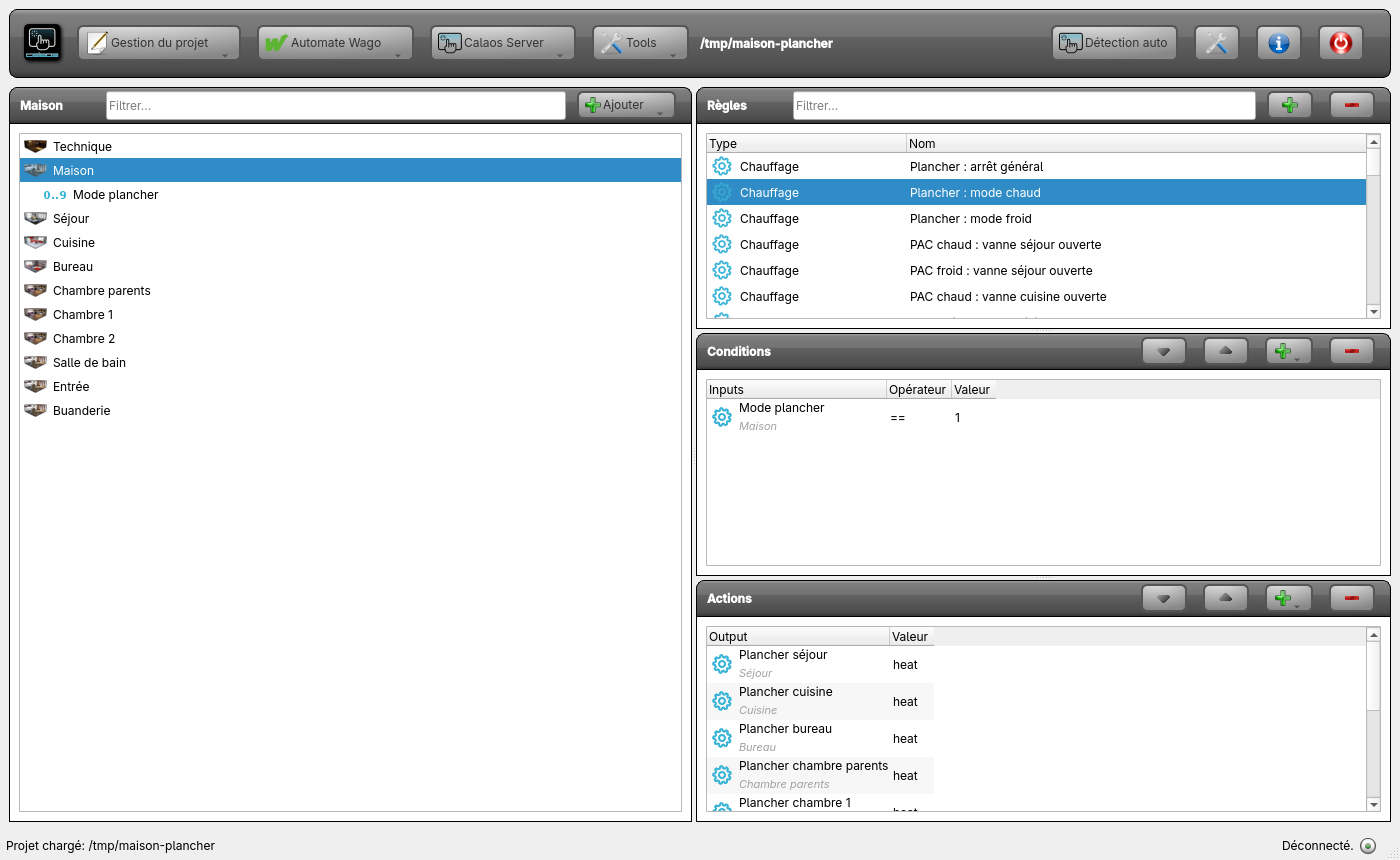This screenshot has height=860, width=1400.
Task: Click rules list scrollbar down arrow
Action: (x=1374, y=312)
